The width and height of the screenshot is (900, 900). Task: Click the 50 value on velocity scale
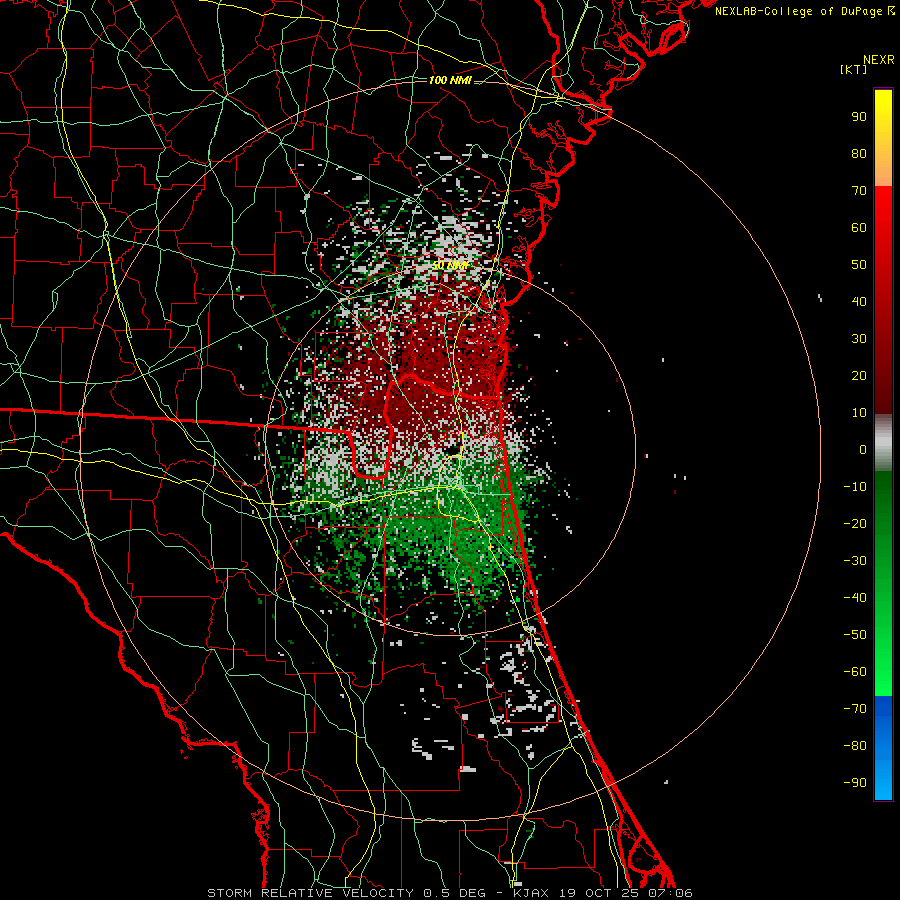click(x=859, y=265)
